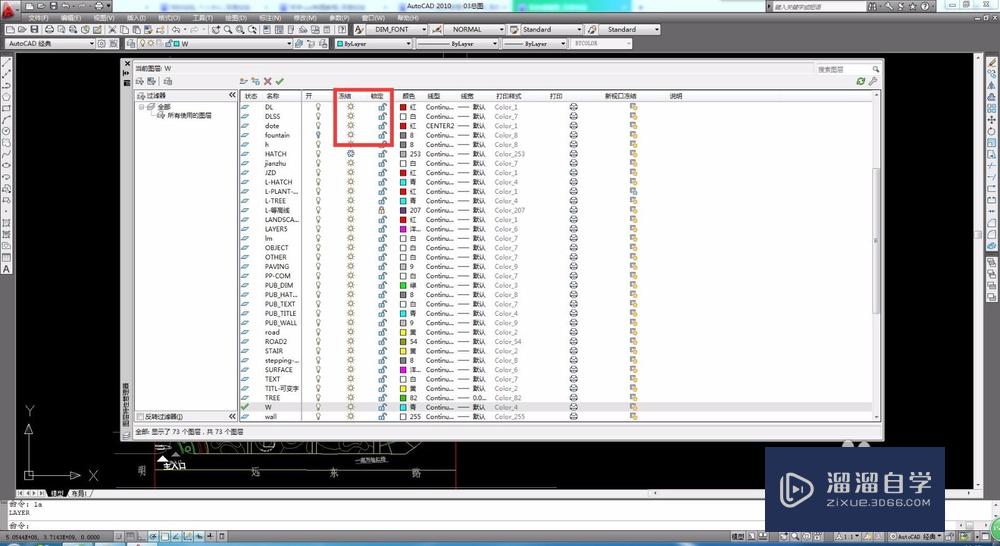
Task: Click the refresh icon in layer manager
Action: point(861,81)
